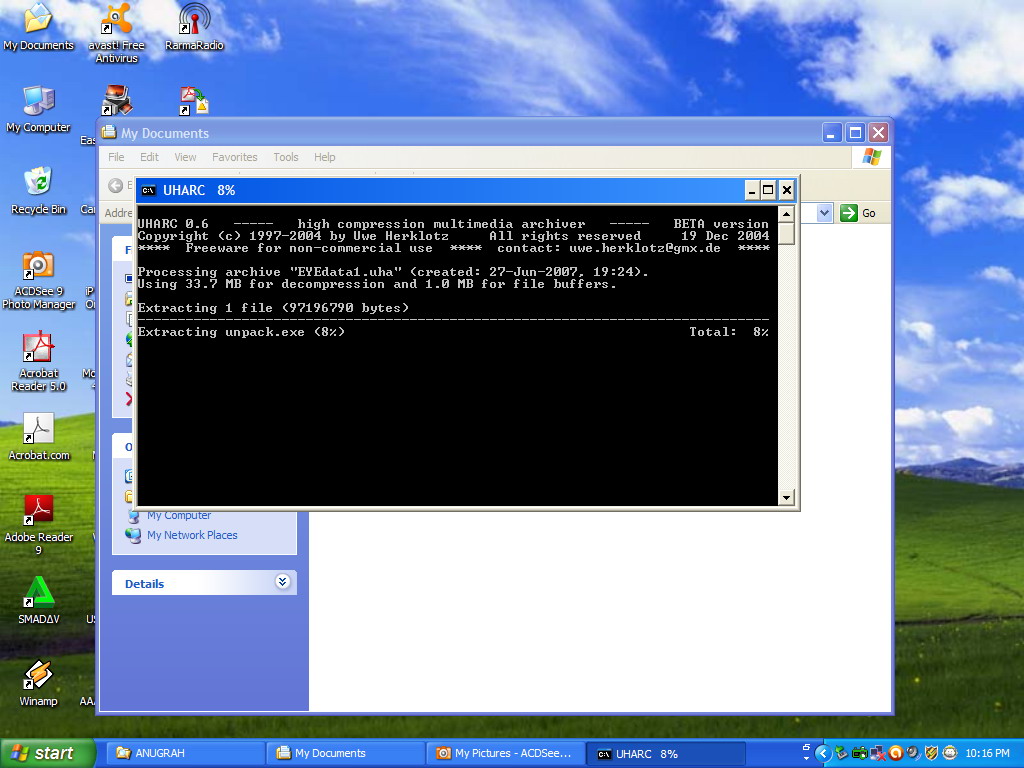Open Edit menu in My Documents
The width and height of the screenshot is (1024, 768).
pos(149,157)
